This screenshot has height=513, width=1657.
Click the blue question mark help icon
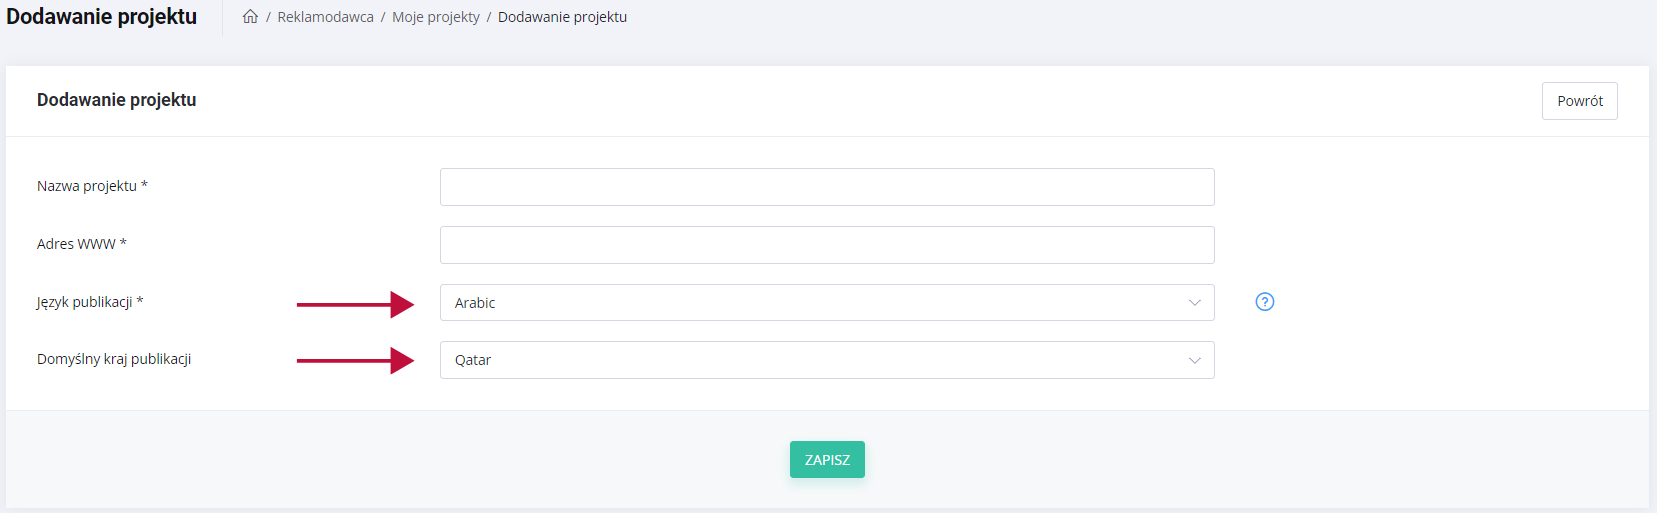point(1264,302)
